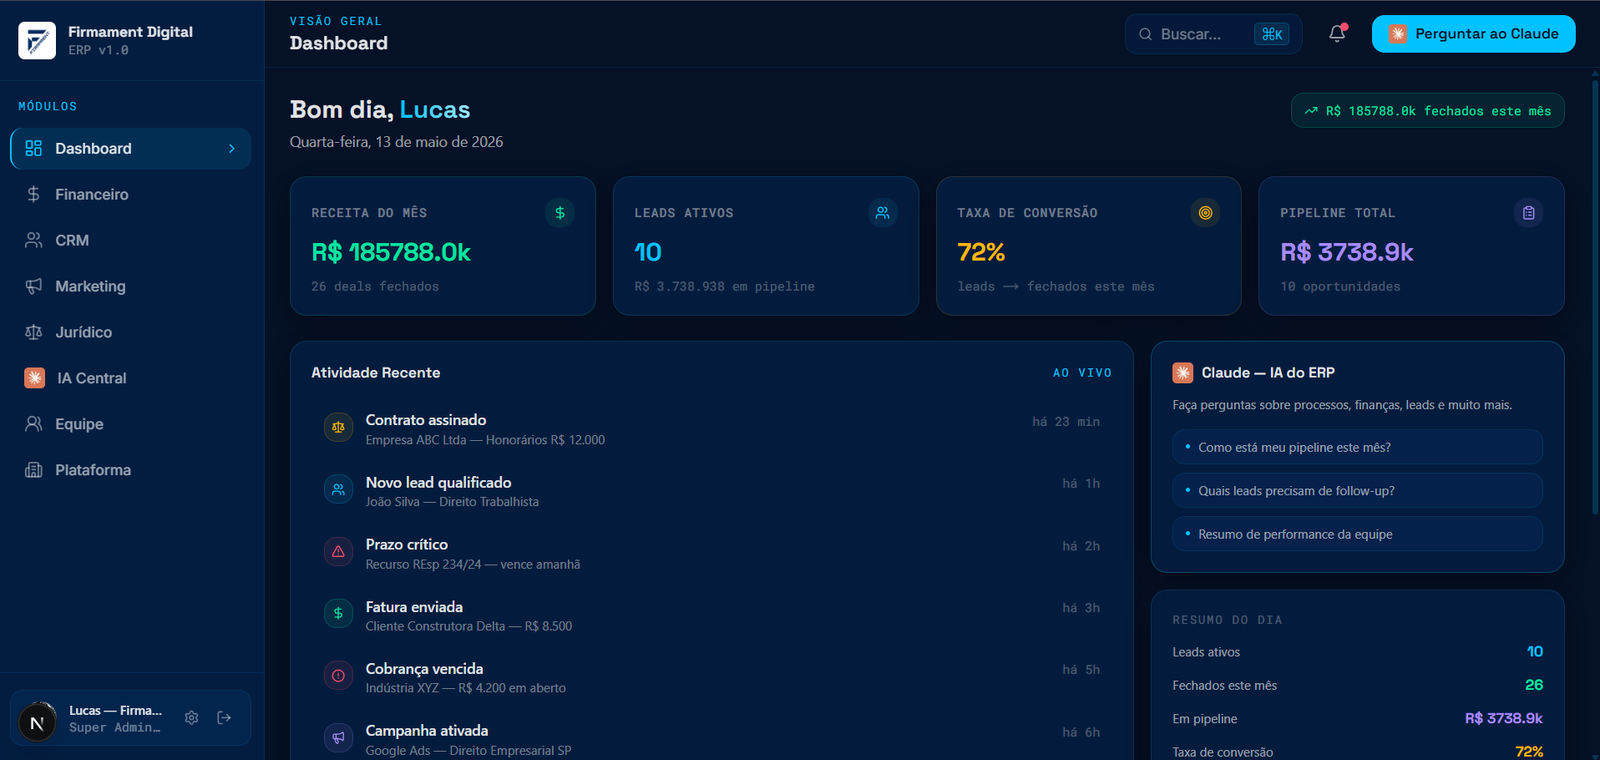Ask 'Quais leads precisam de follow-up?'
Image resolution: width=1600 pixels, height=760 pixels.
[x=1358, y=491]
